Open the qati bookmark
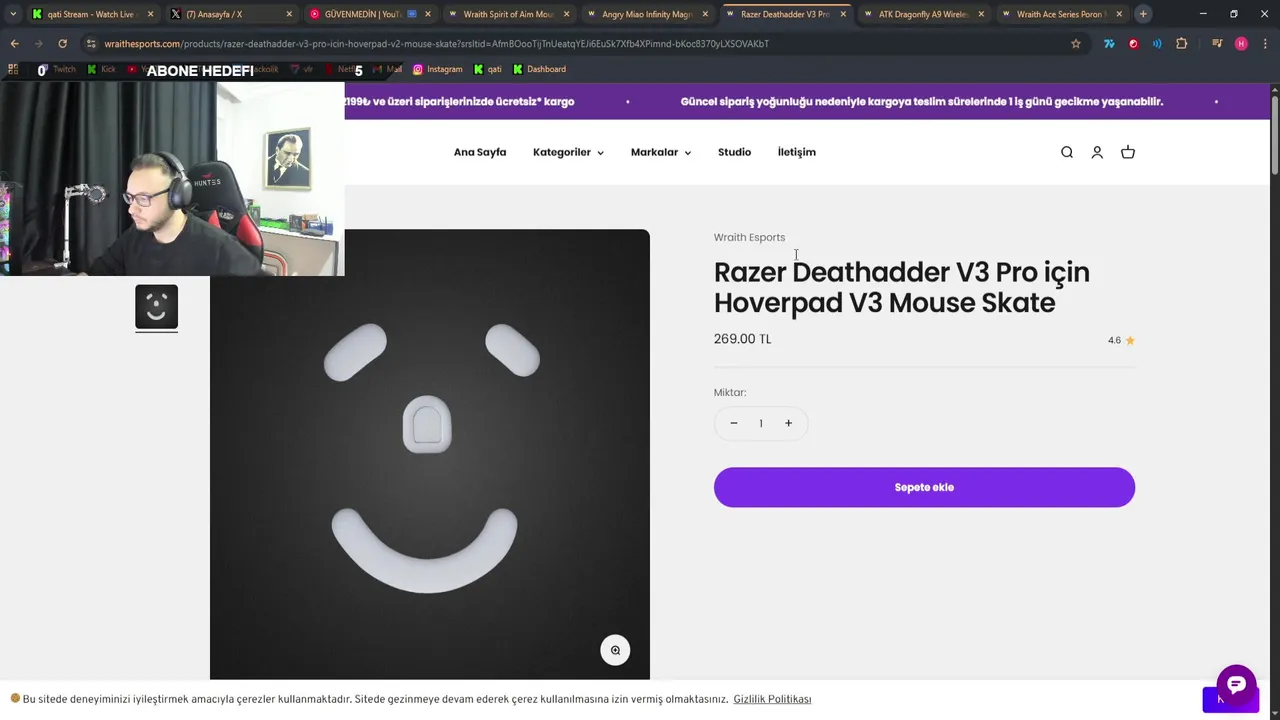This screenshot has height=720, width=1280. (487, 69)
